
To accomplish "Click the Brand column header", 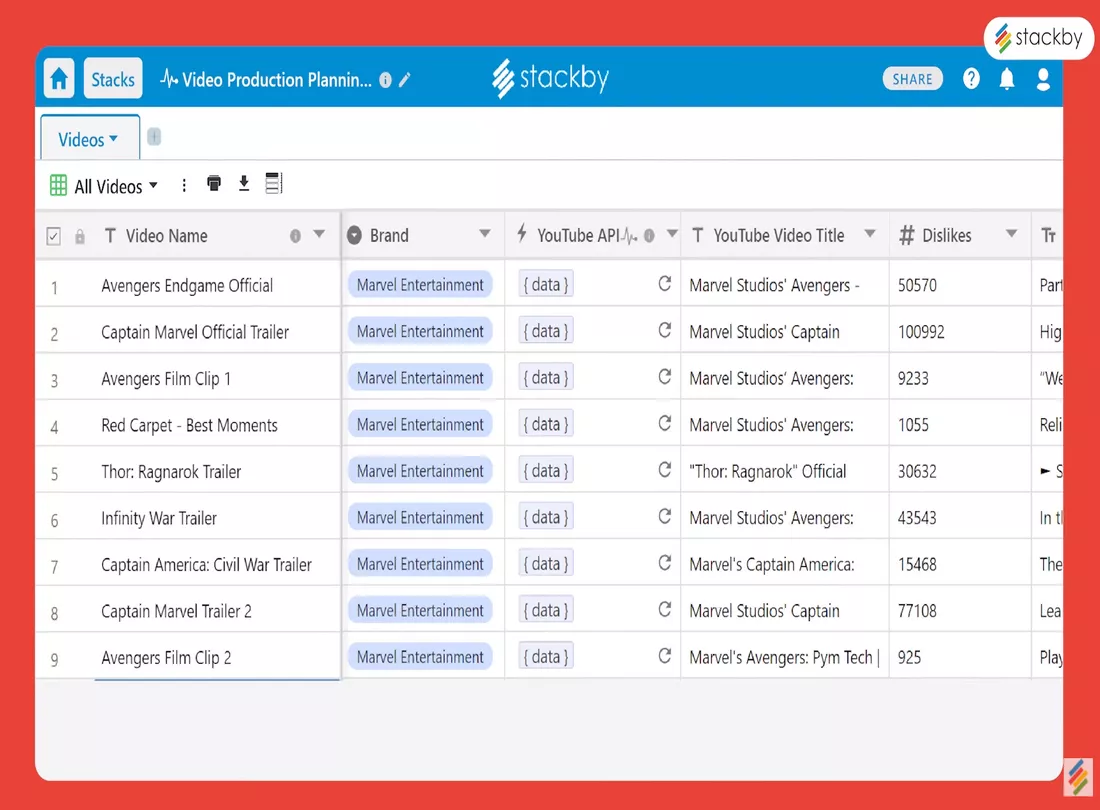I will point(423,236).
